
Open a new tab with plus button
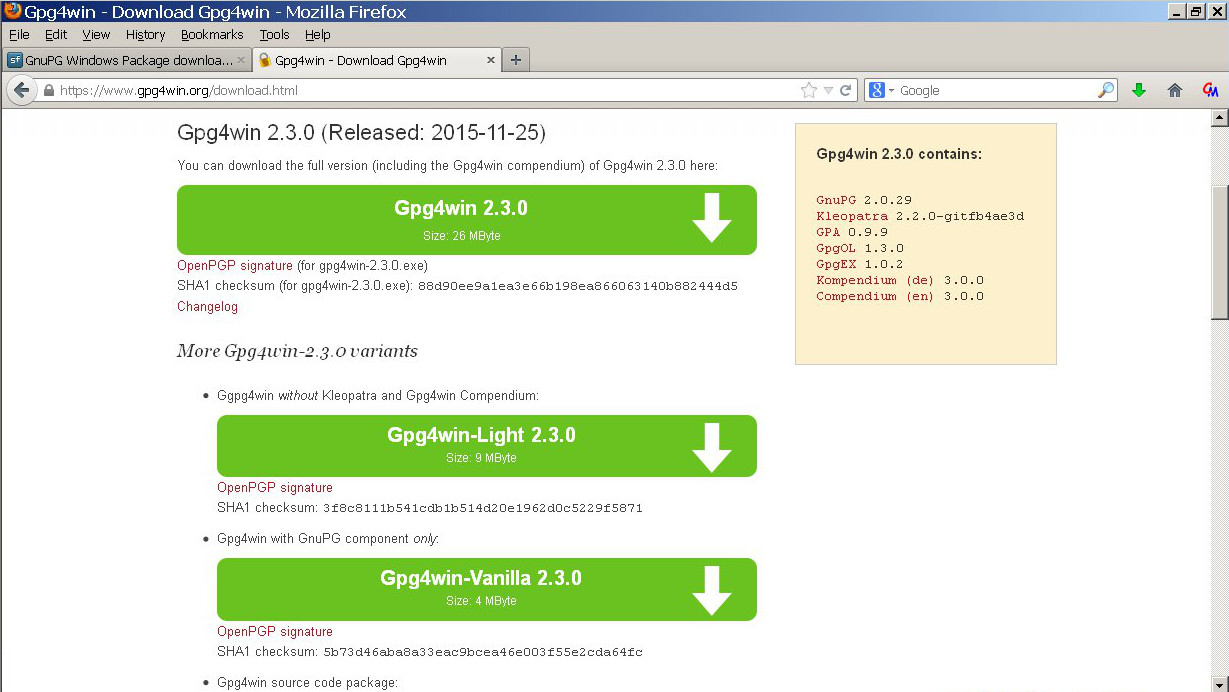click(x=516, y=60)
